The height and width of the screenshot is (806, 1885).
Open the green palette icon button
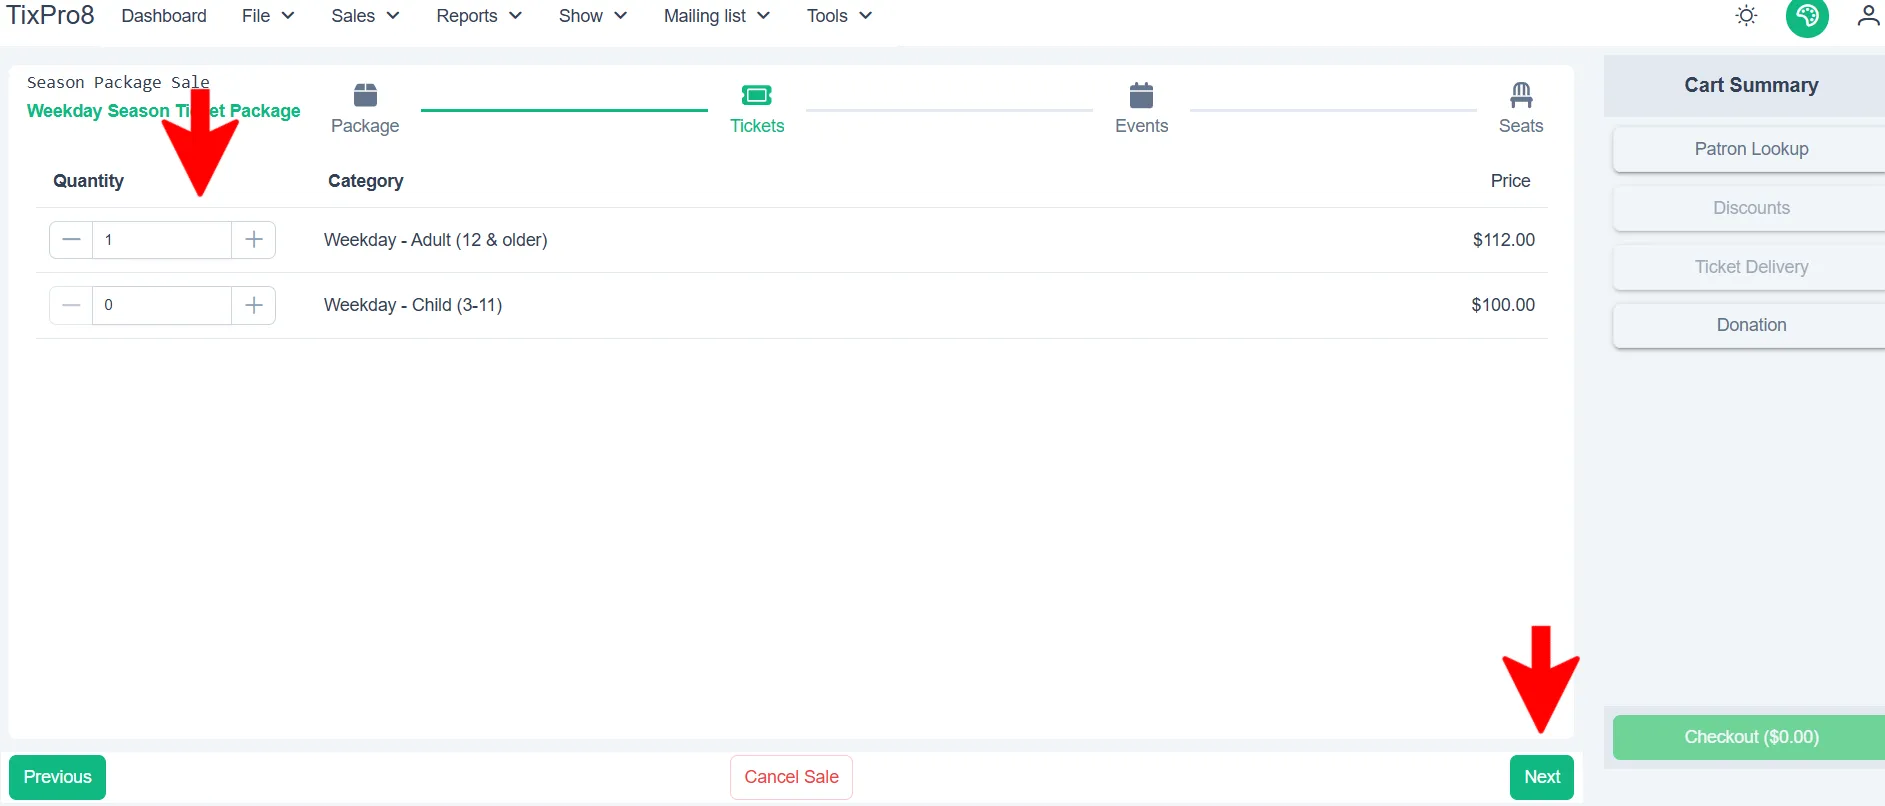click(x=1807, y=16)
